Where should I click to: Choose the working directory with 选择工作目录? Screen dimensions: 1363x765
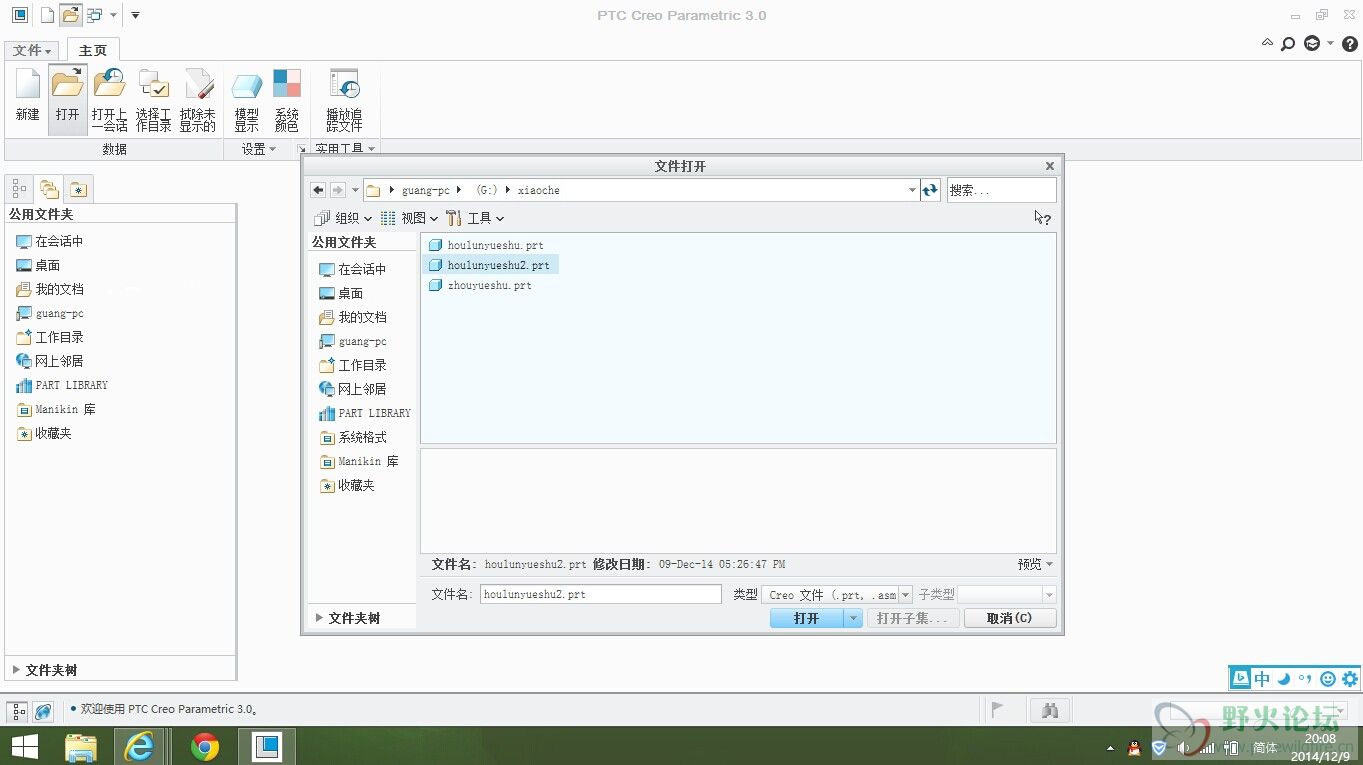(x=153, y=100)
